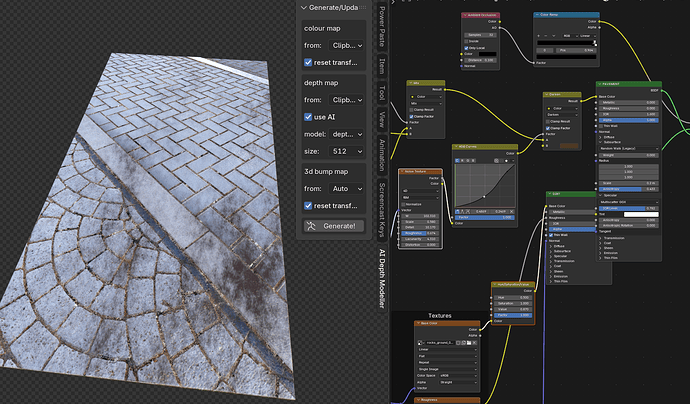Click the unlink X icon in Base Color node
Screen dimensions: 690x404
(474, 342)
